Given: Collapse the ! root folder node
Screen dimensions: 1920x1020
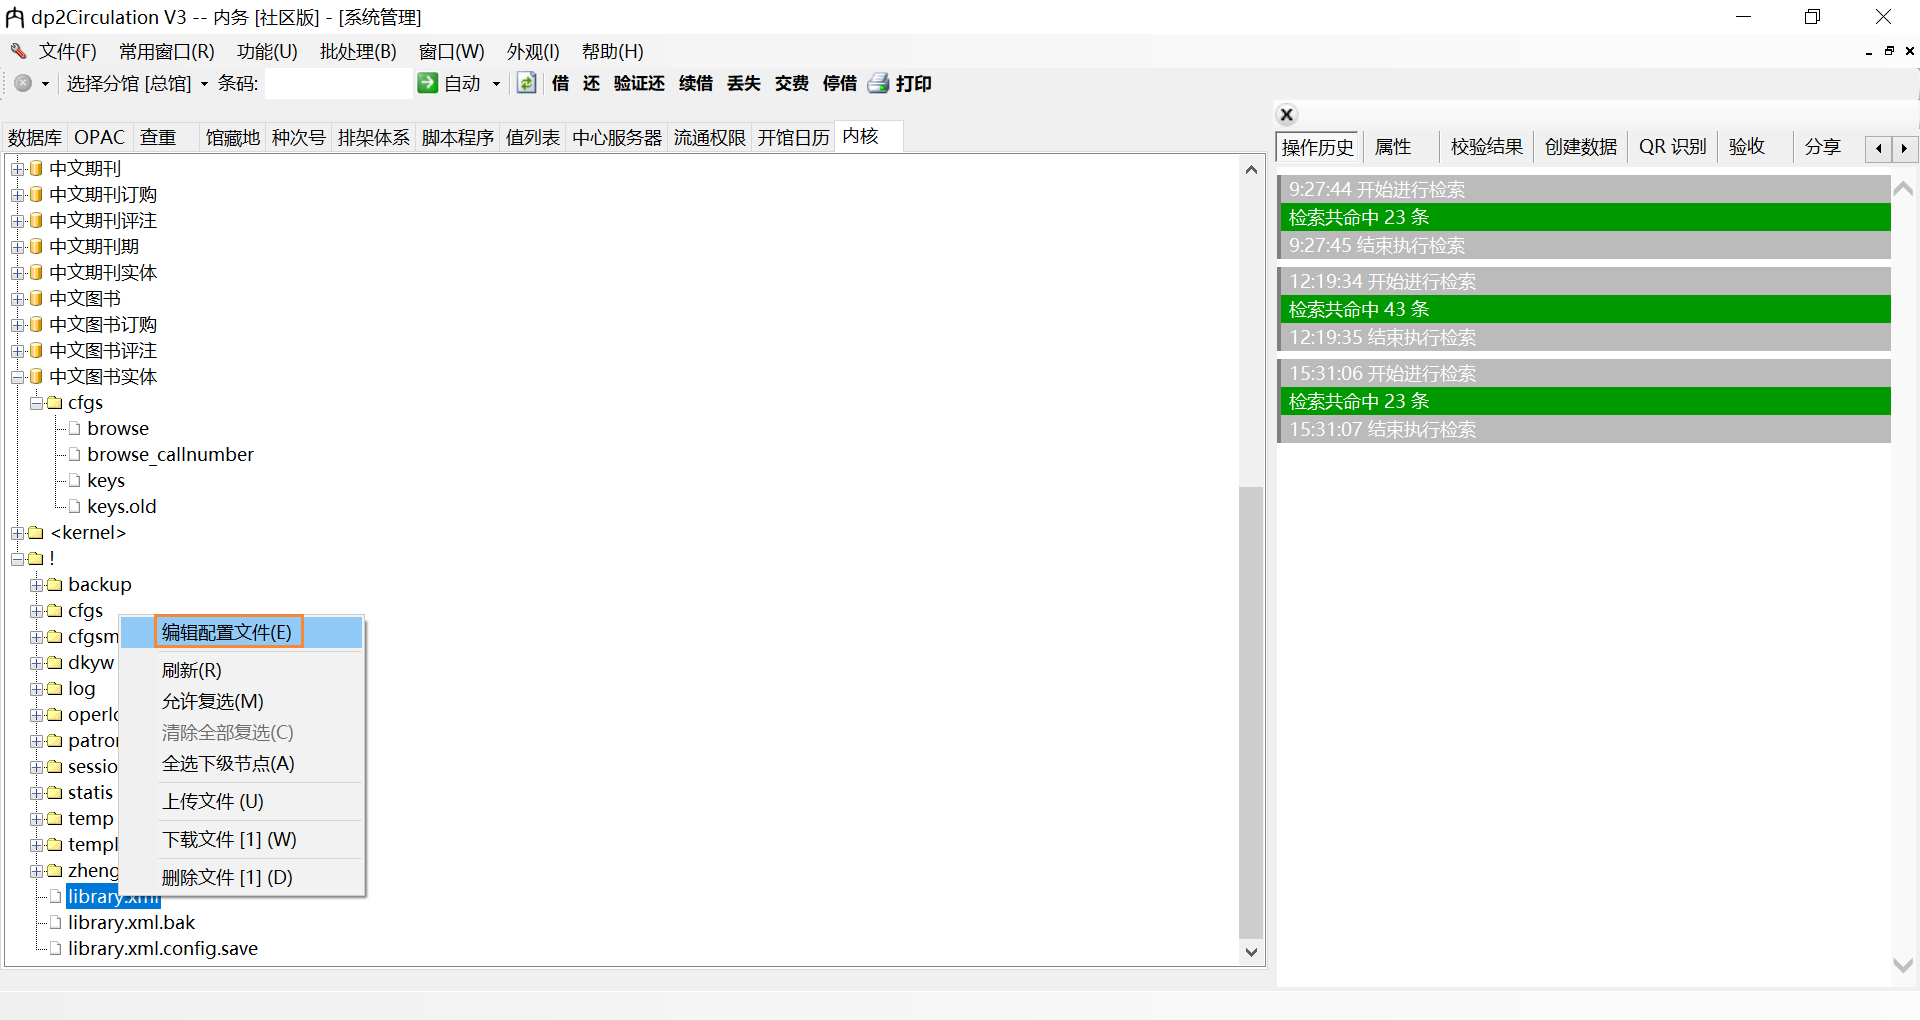Looking at the screenshot, I should pos(17,558).
